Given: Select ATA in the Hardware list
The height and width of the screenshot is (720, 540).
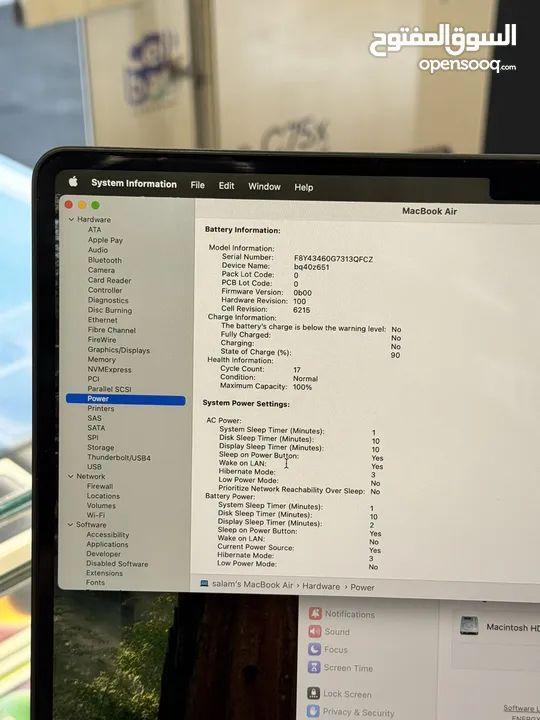Looking at the screenshot, I should (95, 230).
